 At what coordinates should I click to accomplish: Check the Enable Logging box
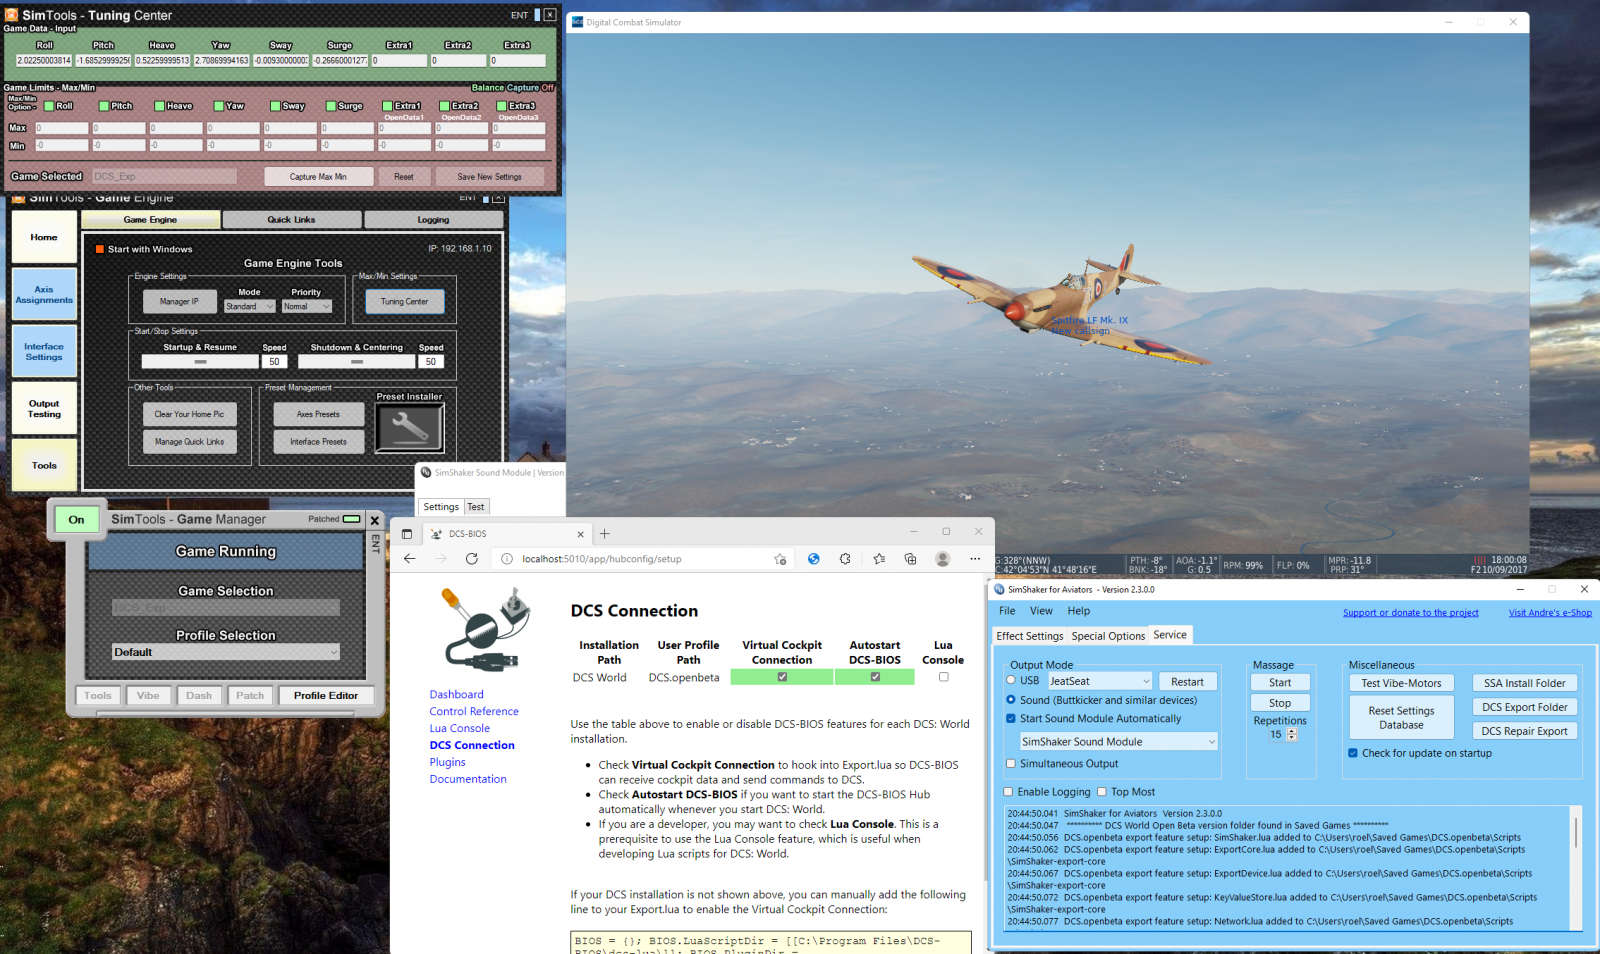[x=1008, y=791]
